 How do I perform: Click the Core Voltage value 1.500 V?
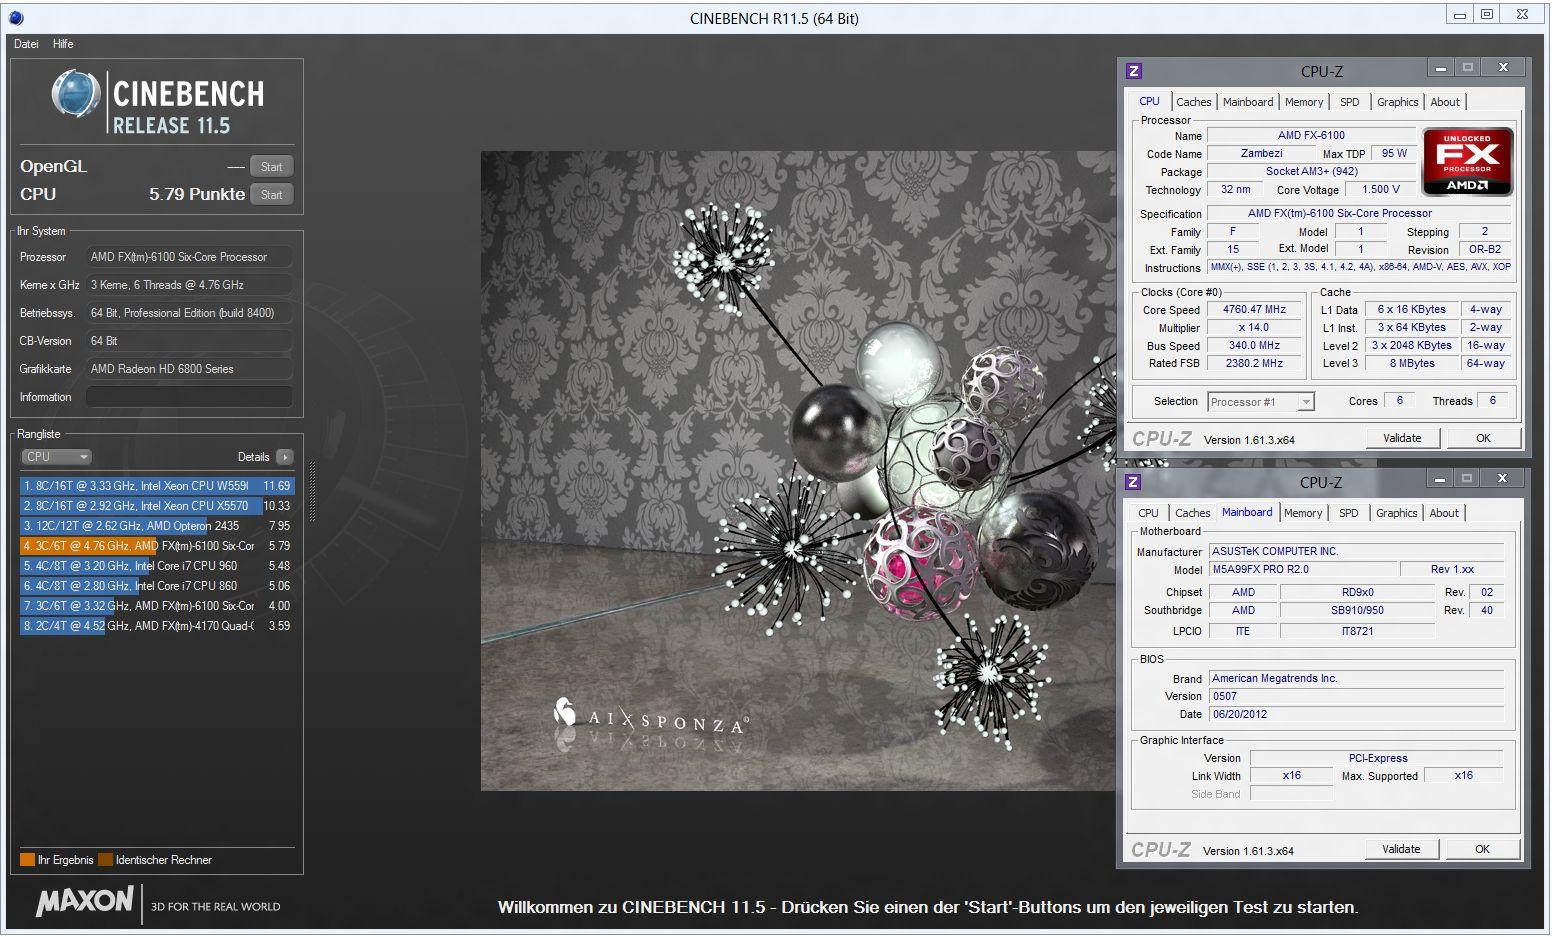click(1381, 190)
